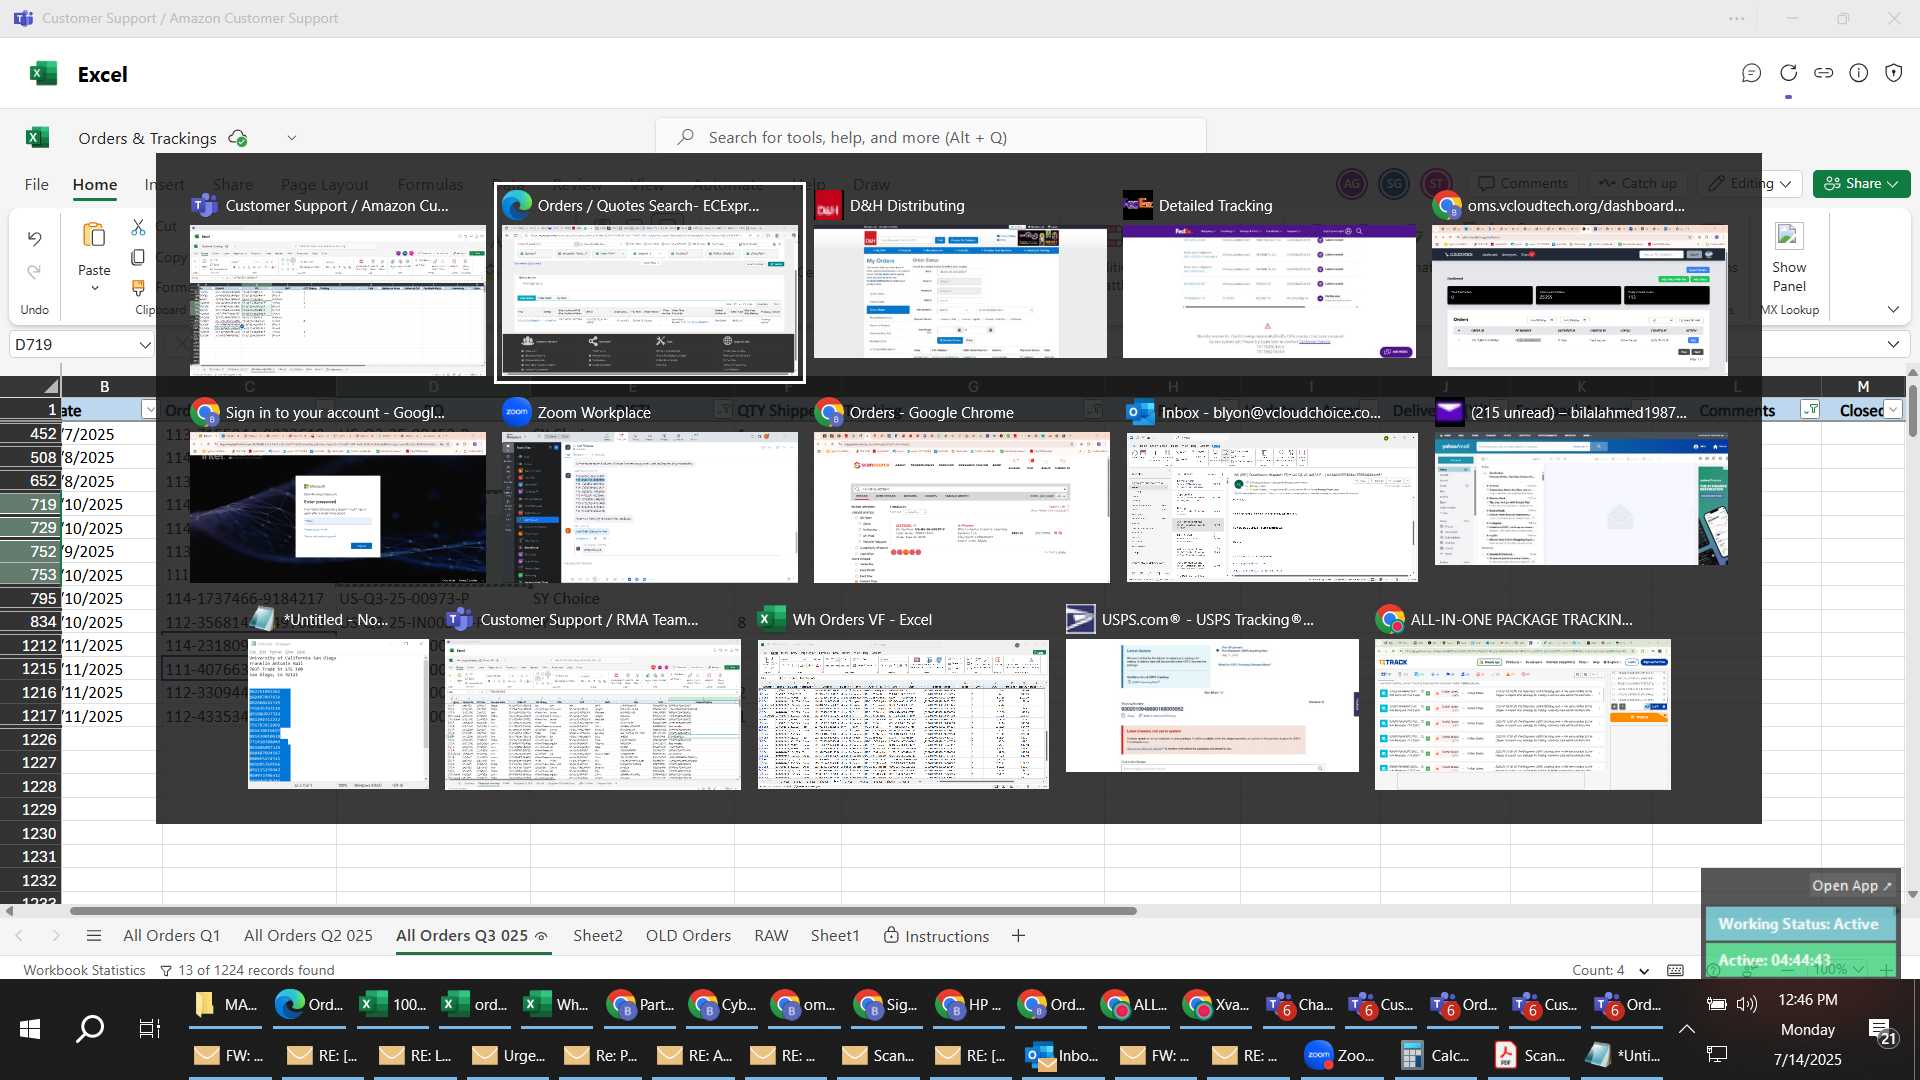Select column M header

point(1863,387)
